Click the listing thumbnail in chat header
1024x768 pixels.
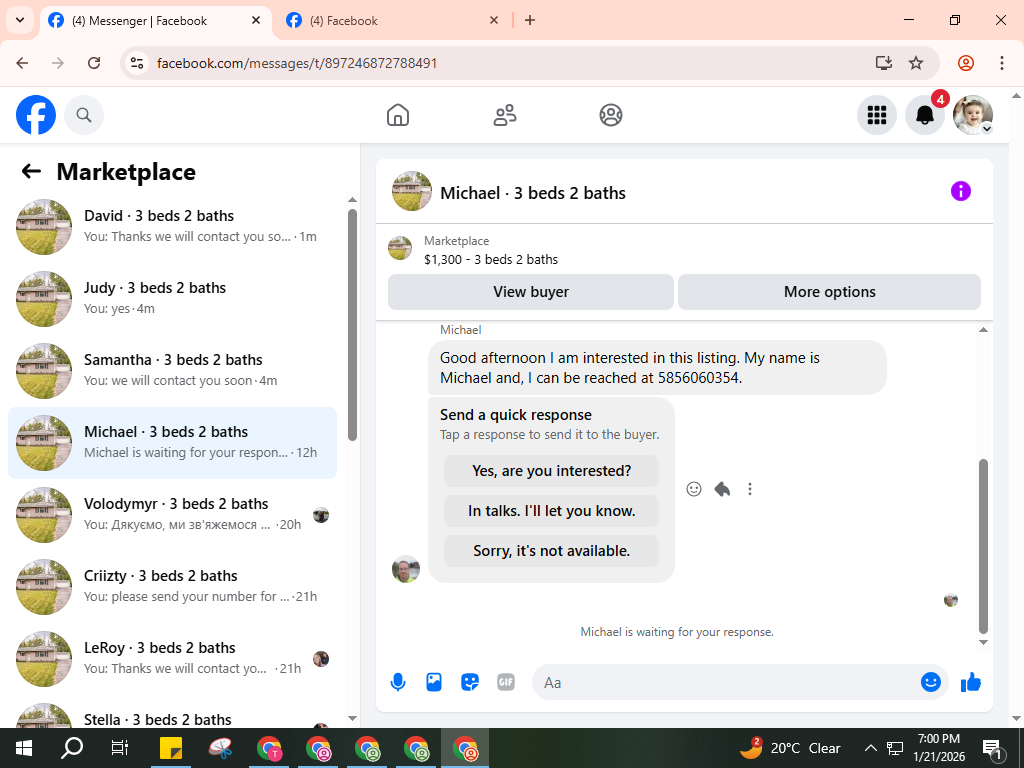pos(411,191)
